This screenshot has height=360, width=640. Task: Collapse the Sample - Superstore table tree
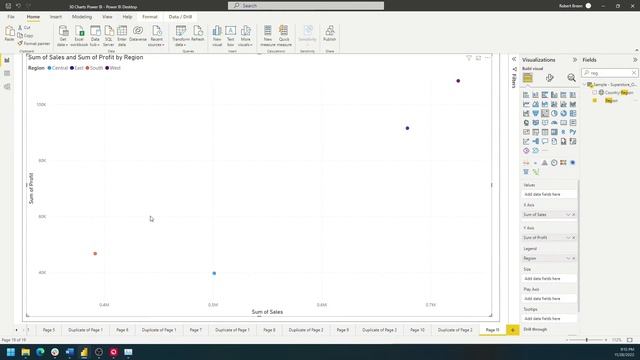coord(584,84)
